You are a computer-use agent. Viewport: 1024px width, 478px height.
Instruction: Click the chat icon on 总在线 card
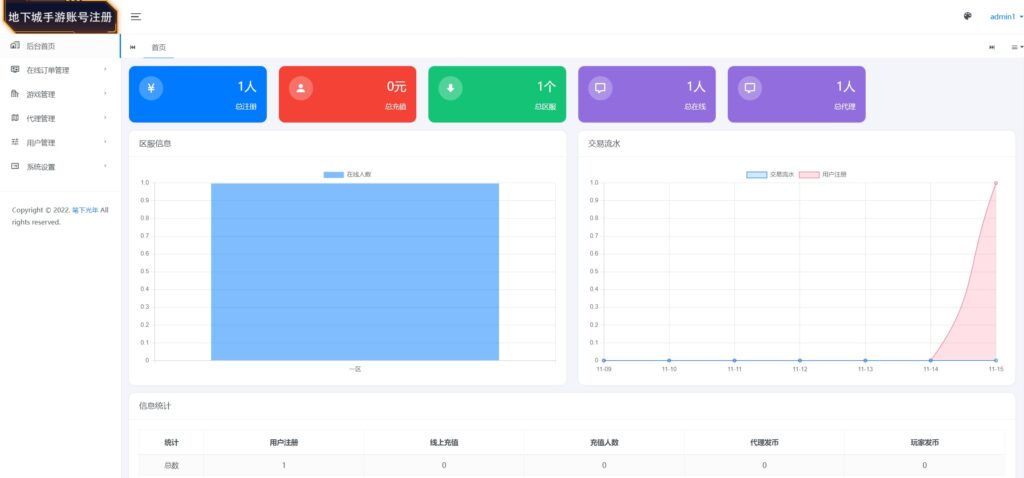(600, 88)
